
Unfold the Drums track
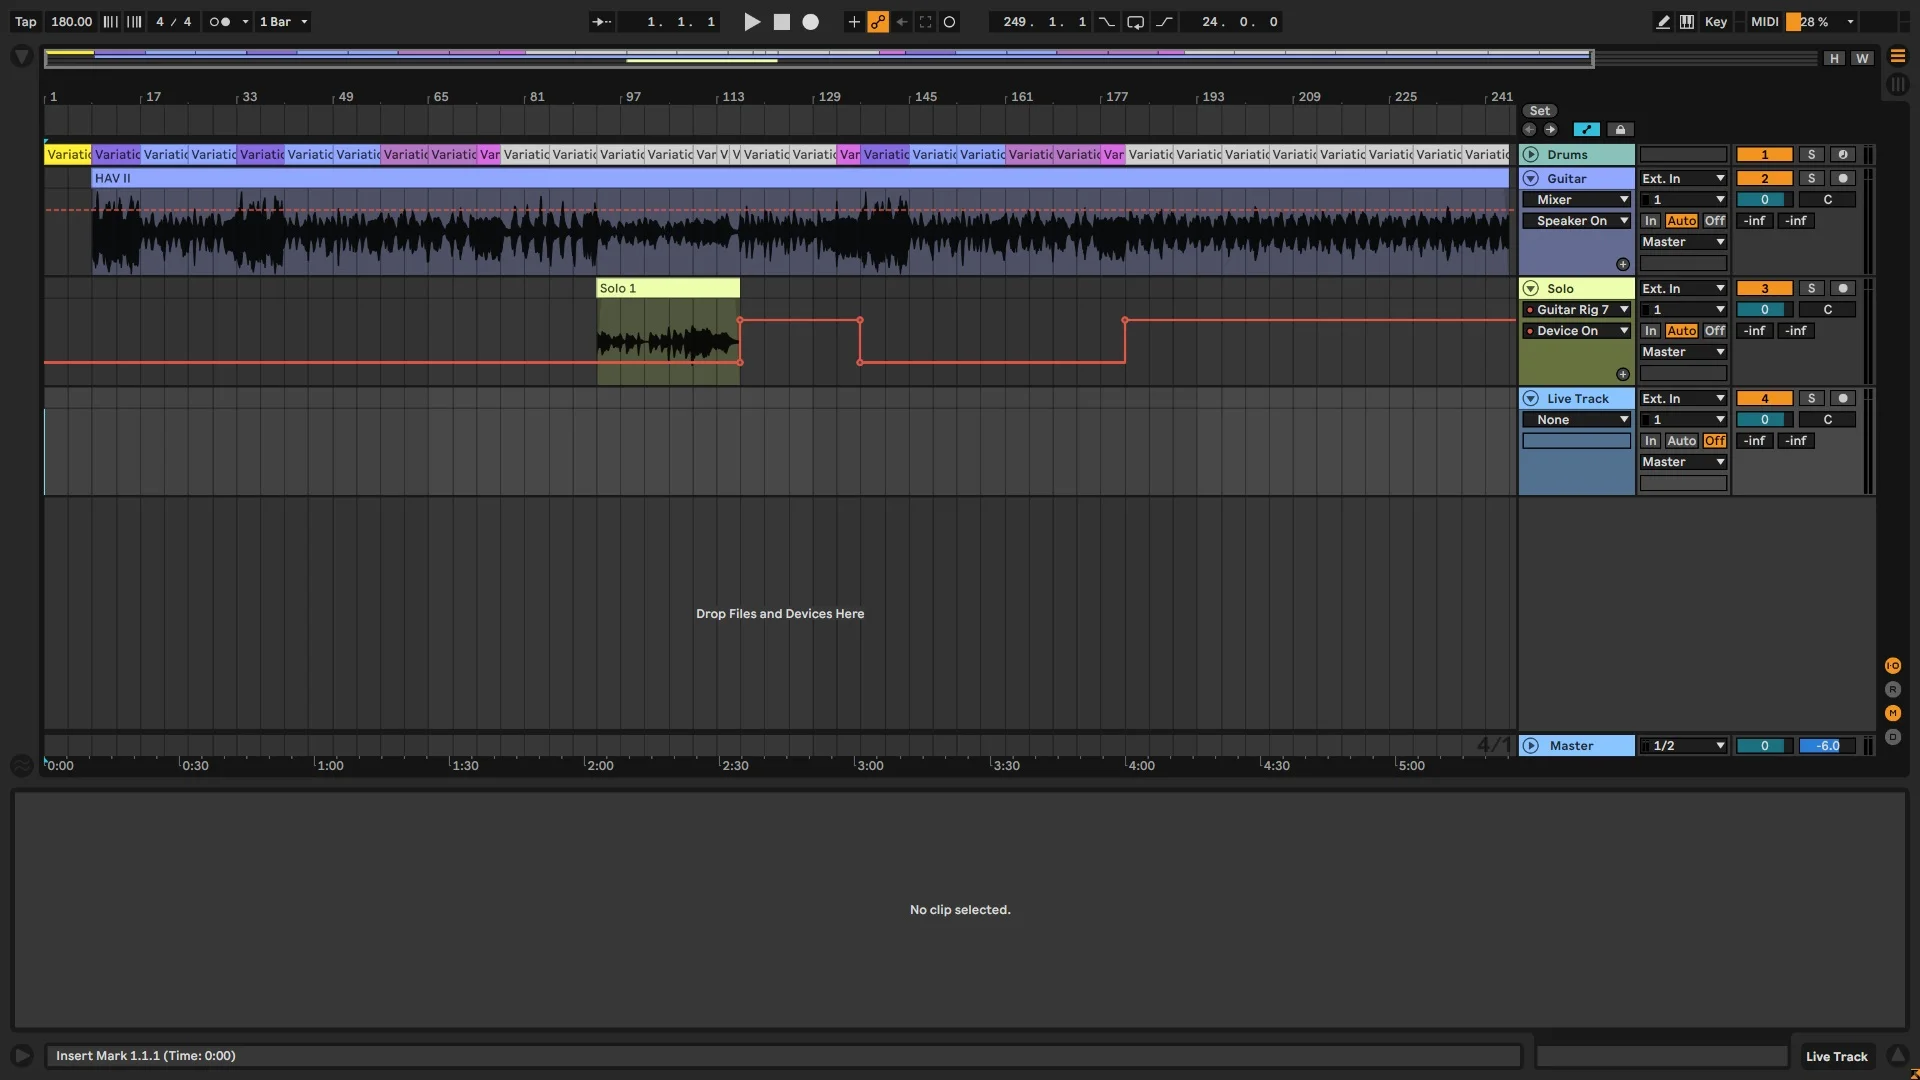click(x=1530, y=154)
